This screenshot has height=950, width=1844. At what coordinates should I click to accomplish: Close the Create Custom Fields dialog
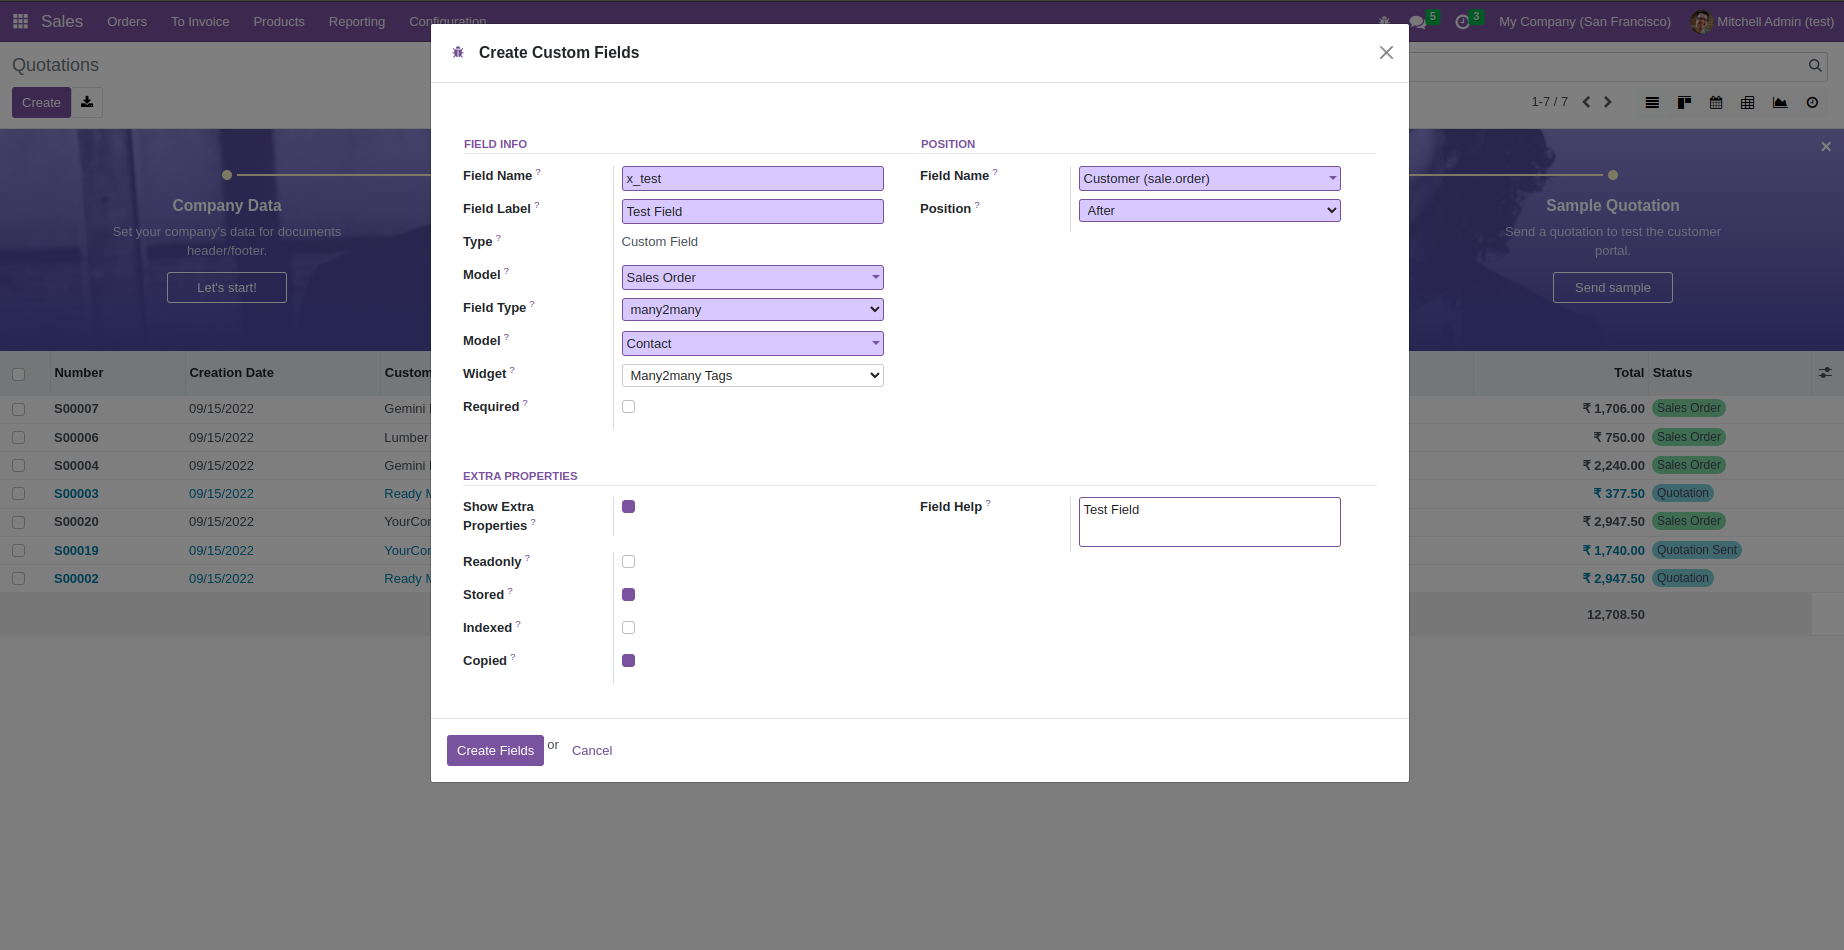[1386, 53]
